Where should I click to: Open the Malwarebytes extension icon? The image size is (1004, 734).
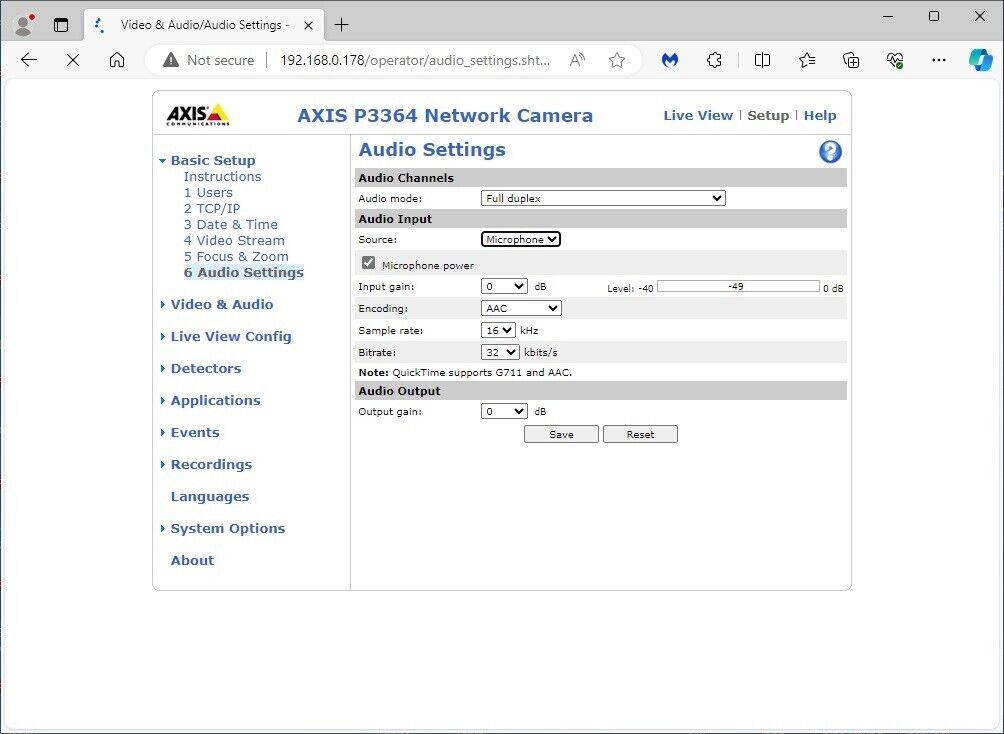click(x=670, y=60)
